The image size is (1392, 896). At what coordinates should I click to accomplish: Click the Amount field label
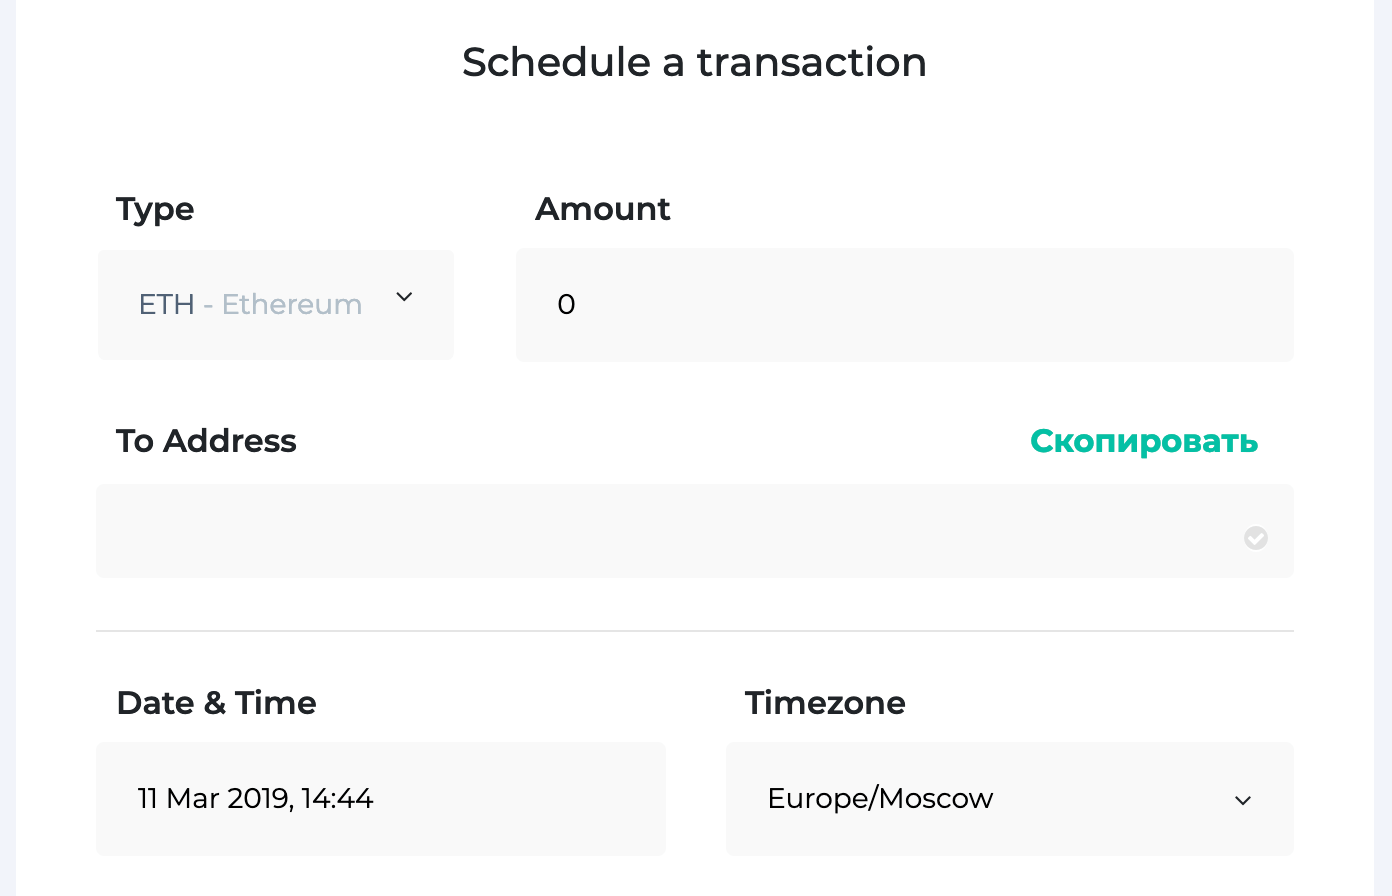point(603,209)
